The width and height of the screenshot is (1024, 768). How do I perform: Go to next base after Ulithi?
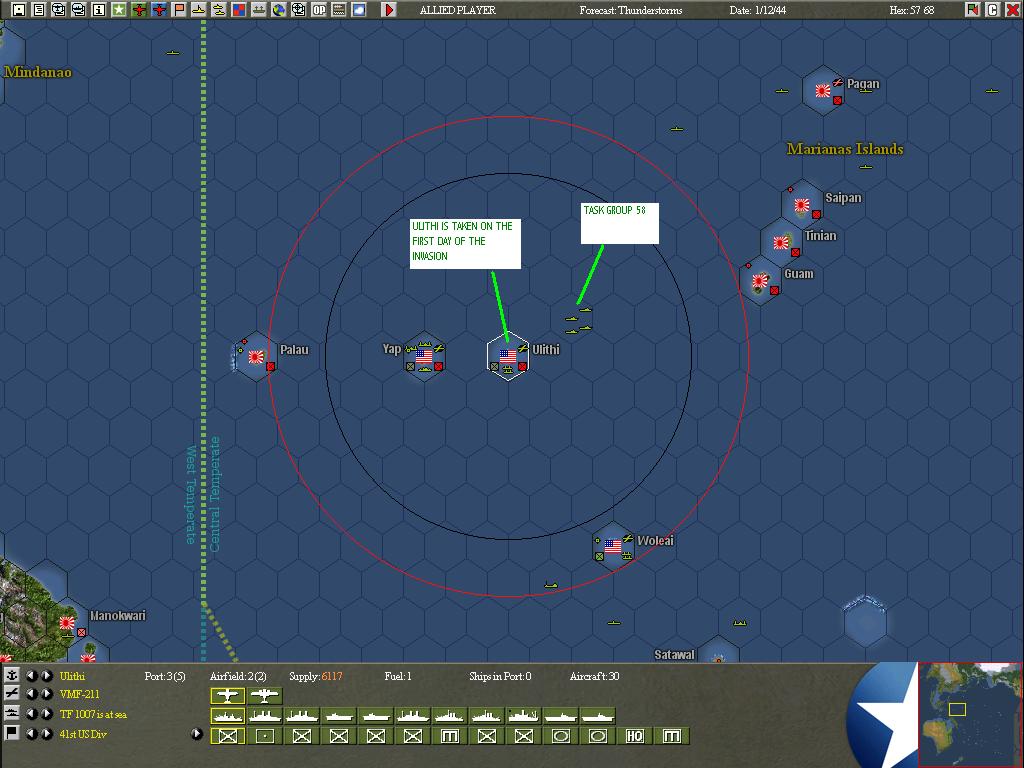point(46,675)
